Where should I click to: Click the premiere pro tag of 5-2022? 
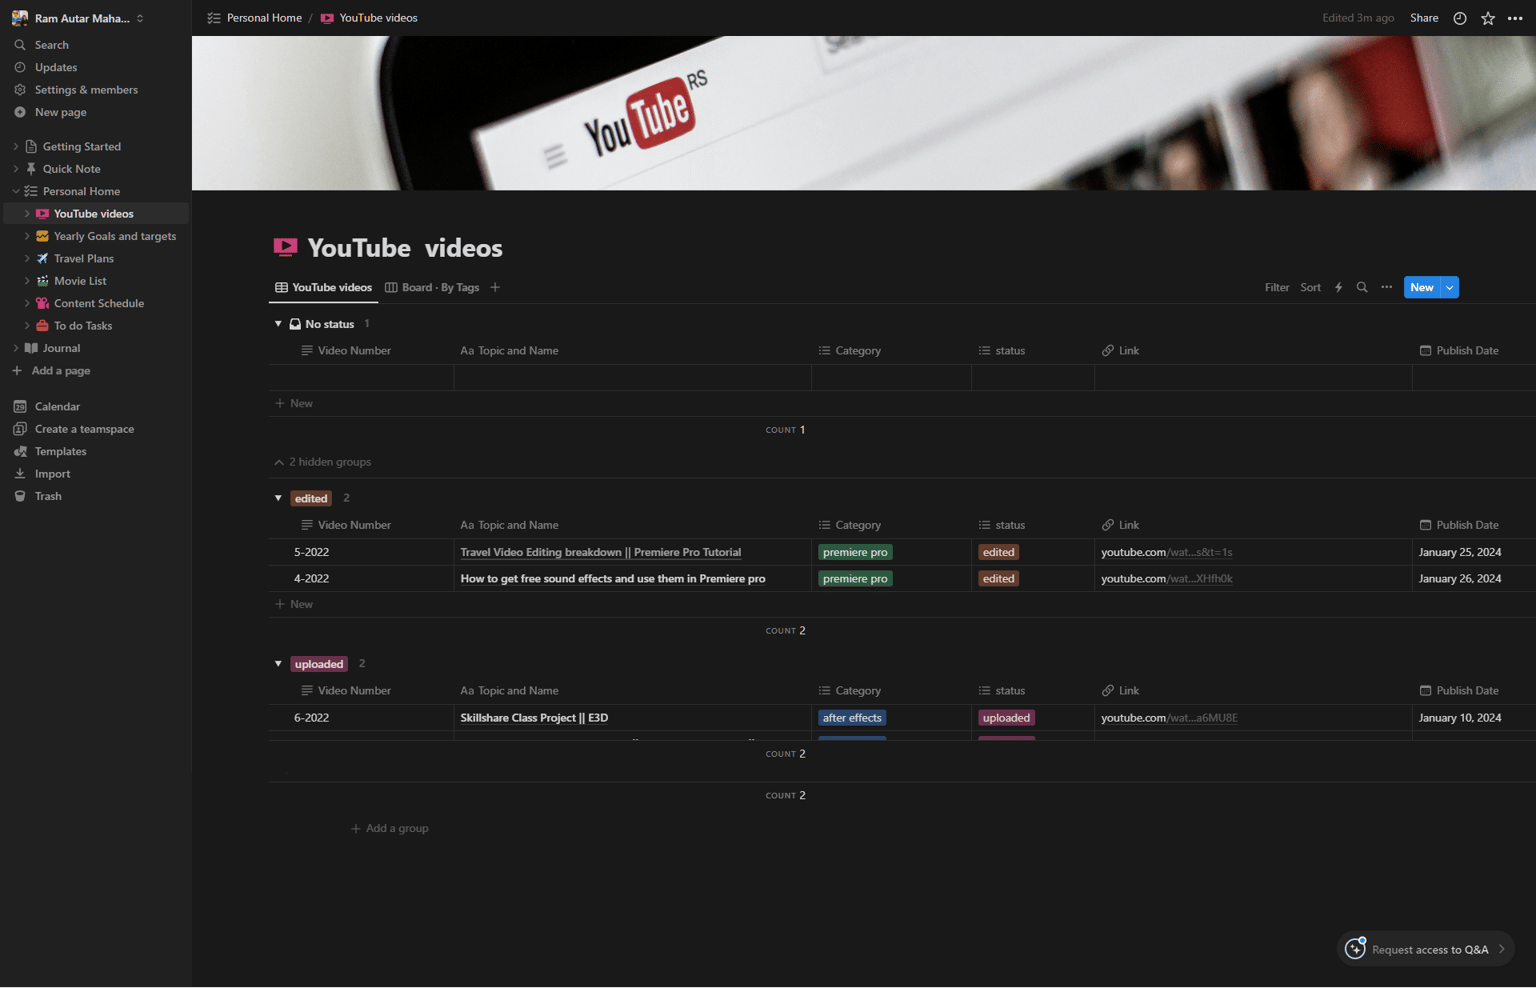[855, 553]
